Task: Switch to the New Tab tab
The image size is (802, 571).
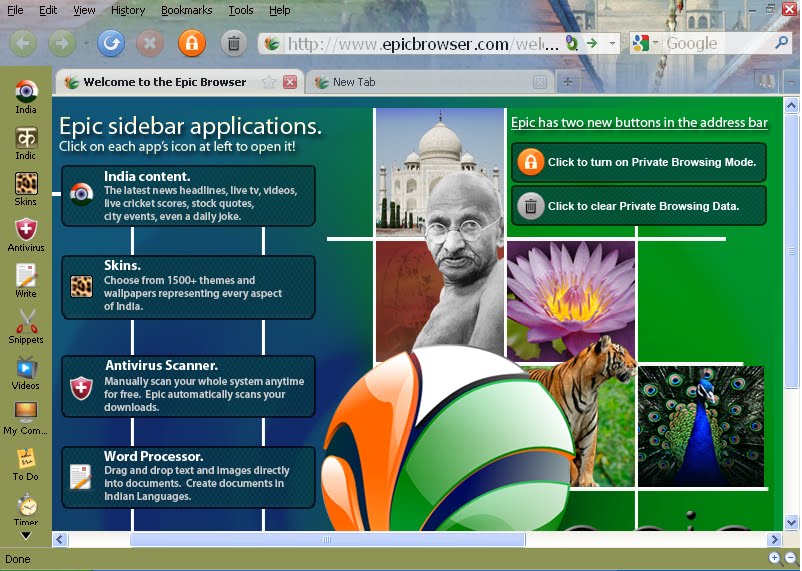Action: 429,82
